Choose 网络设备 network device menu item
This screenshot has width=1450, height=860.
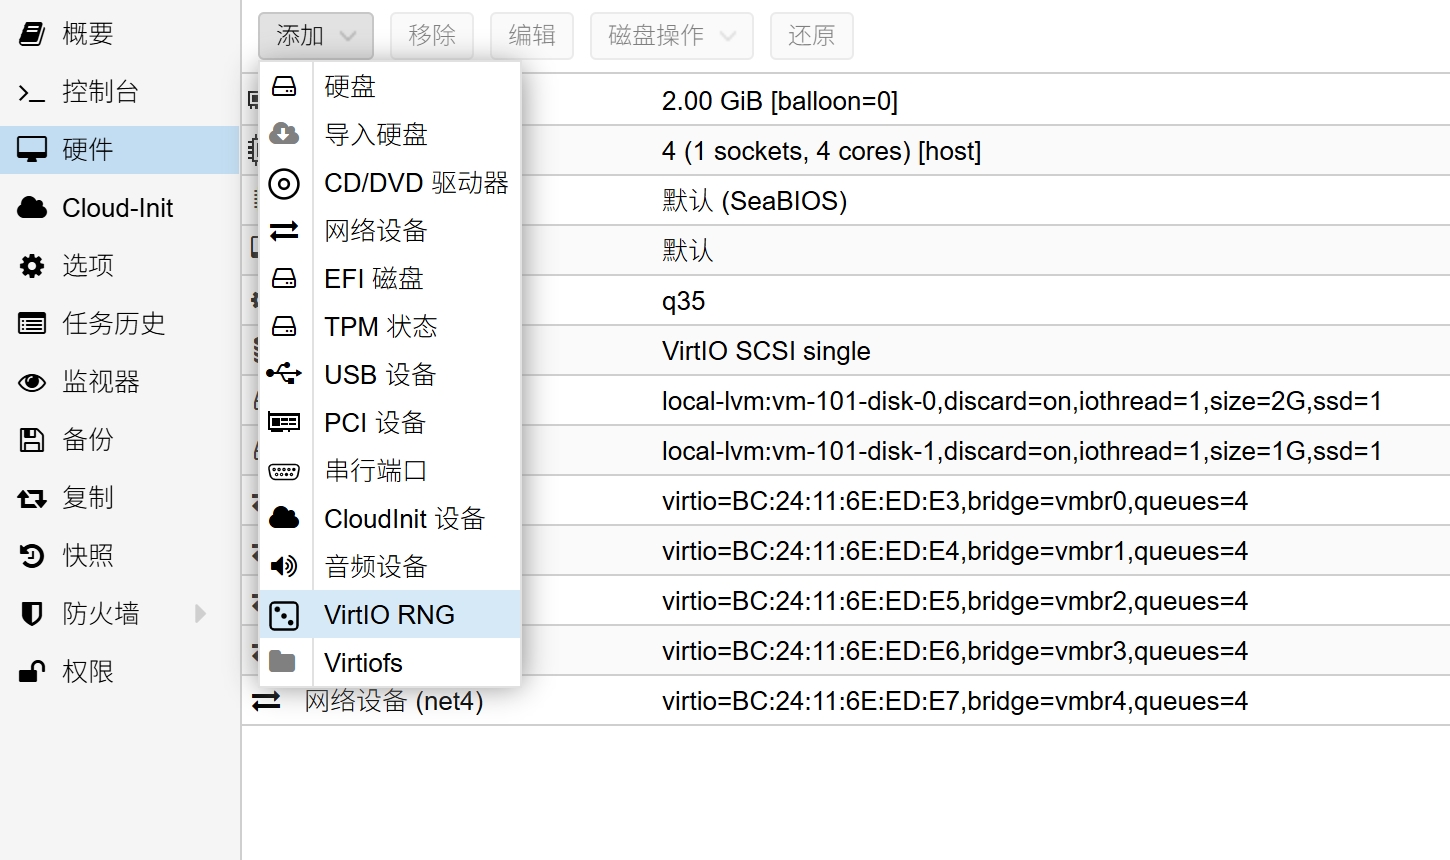(x=376, y=231)
